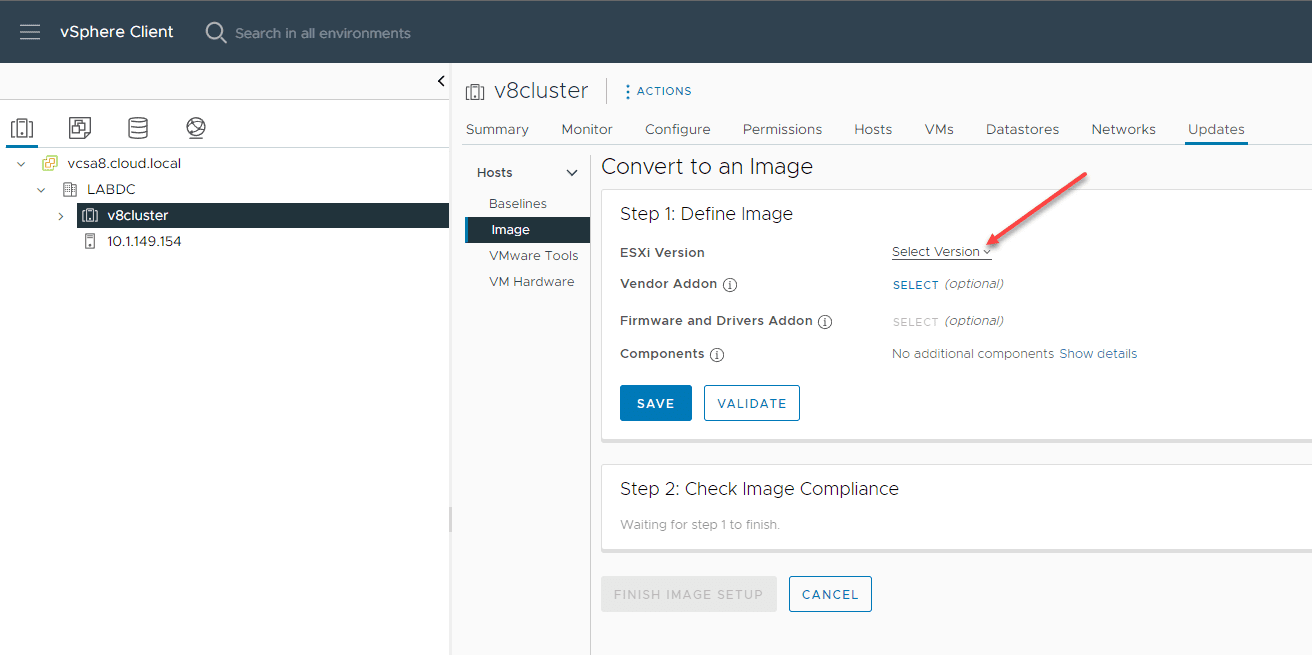This screenshot has height=655, width=1312.
Task: Switch to Storage inventory view
Action: [138, 128]
